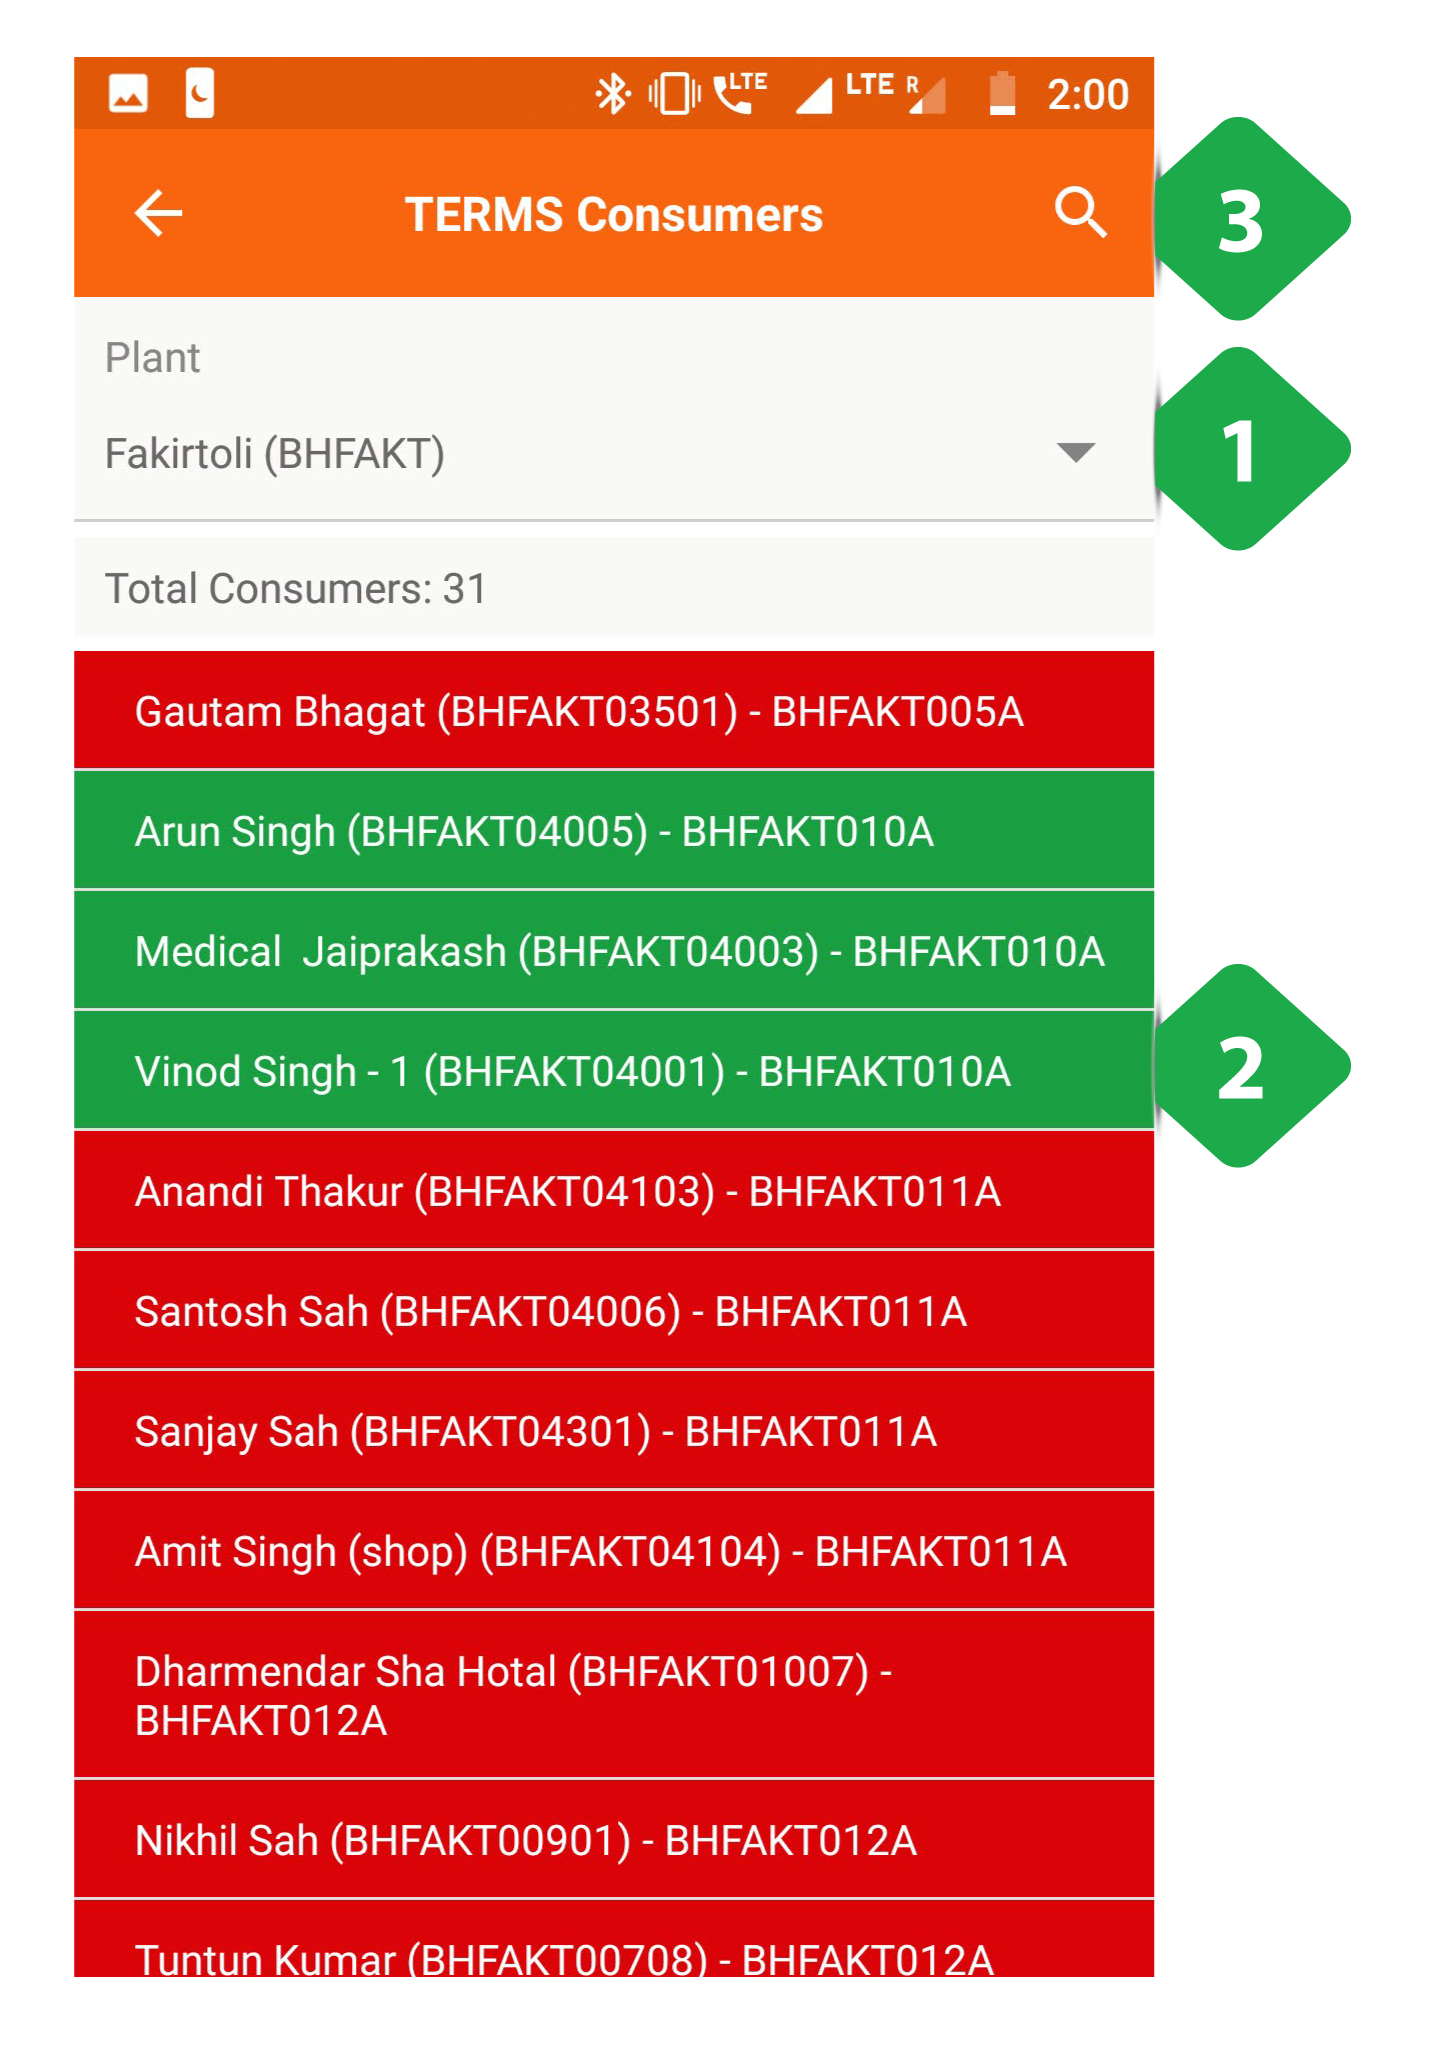
Task: Open the Fakirtoli (BHFAKT) plant selector
Action: [x=614, y=453]
